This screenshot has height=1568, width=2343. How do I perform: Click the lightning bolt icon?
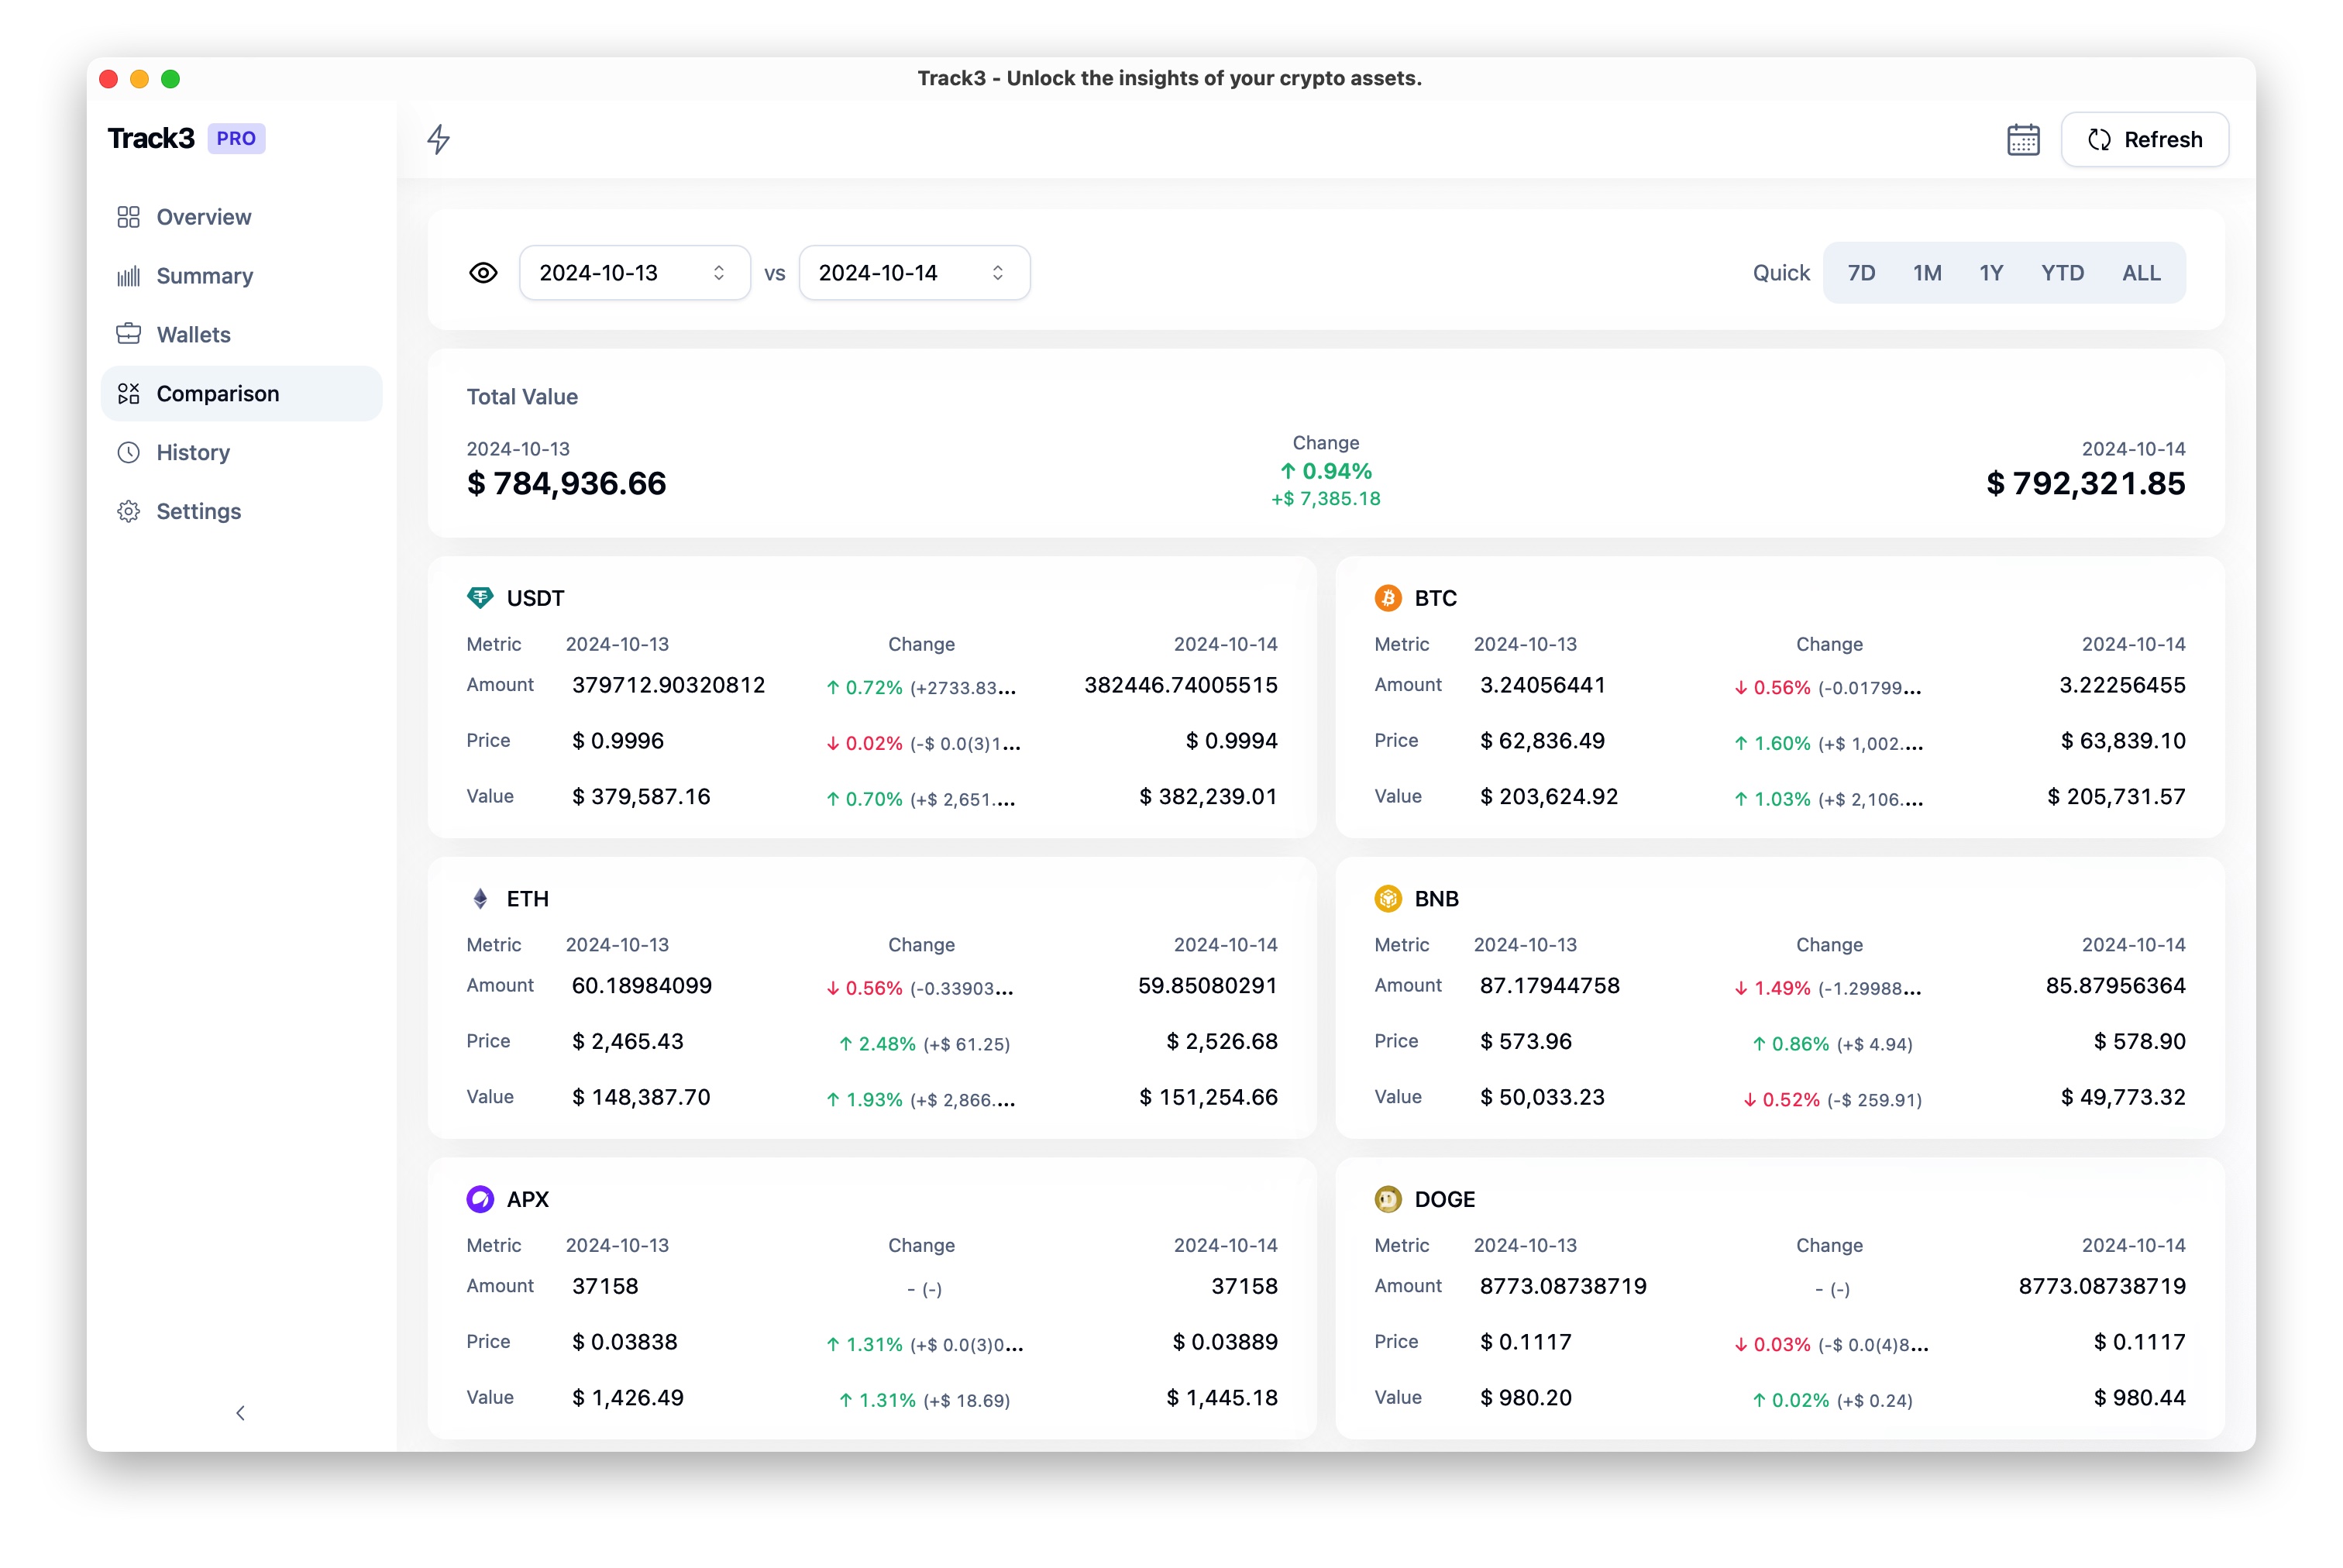coord(438,139)
